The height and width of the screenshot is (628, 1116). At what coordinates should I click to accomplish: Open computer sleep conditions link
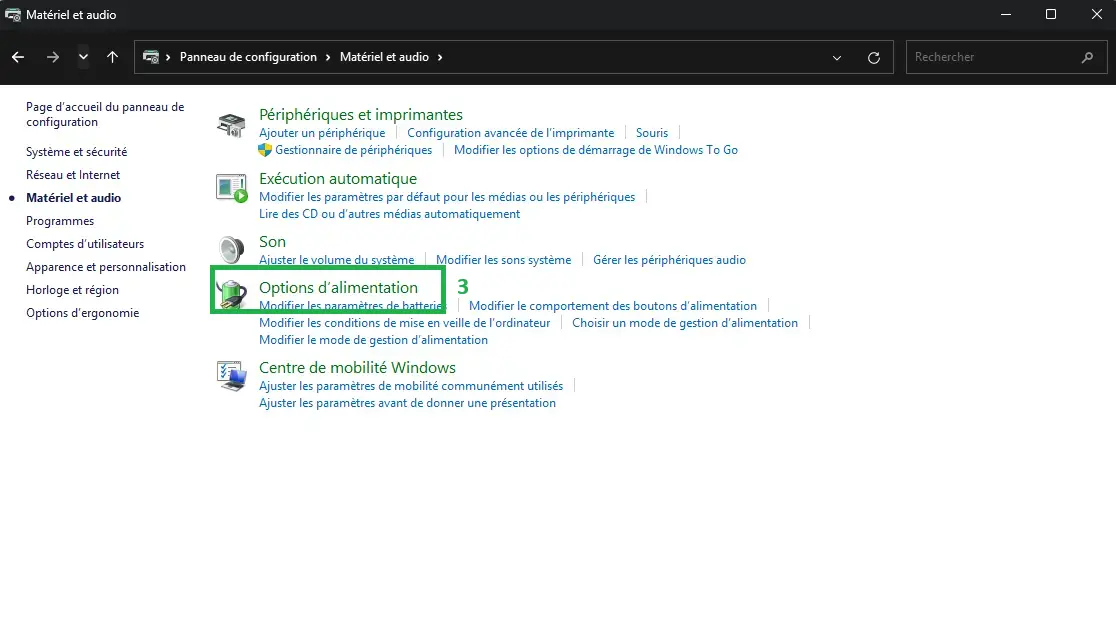[404, 323]
